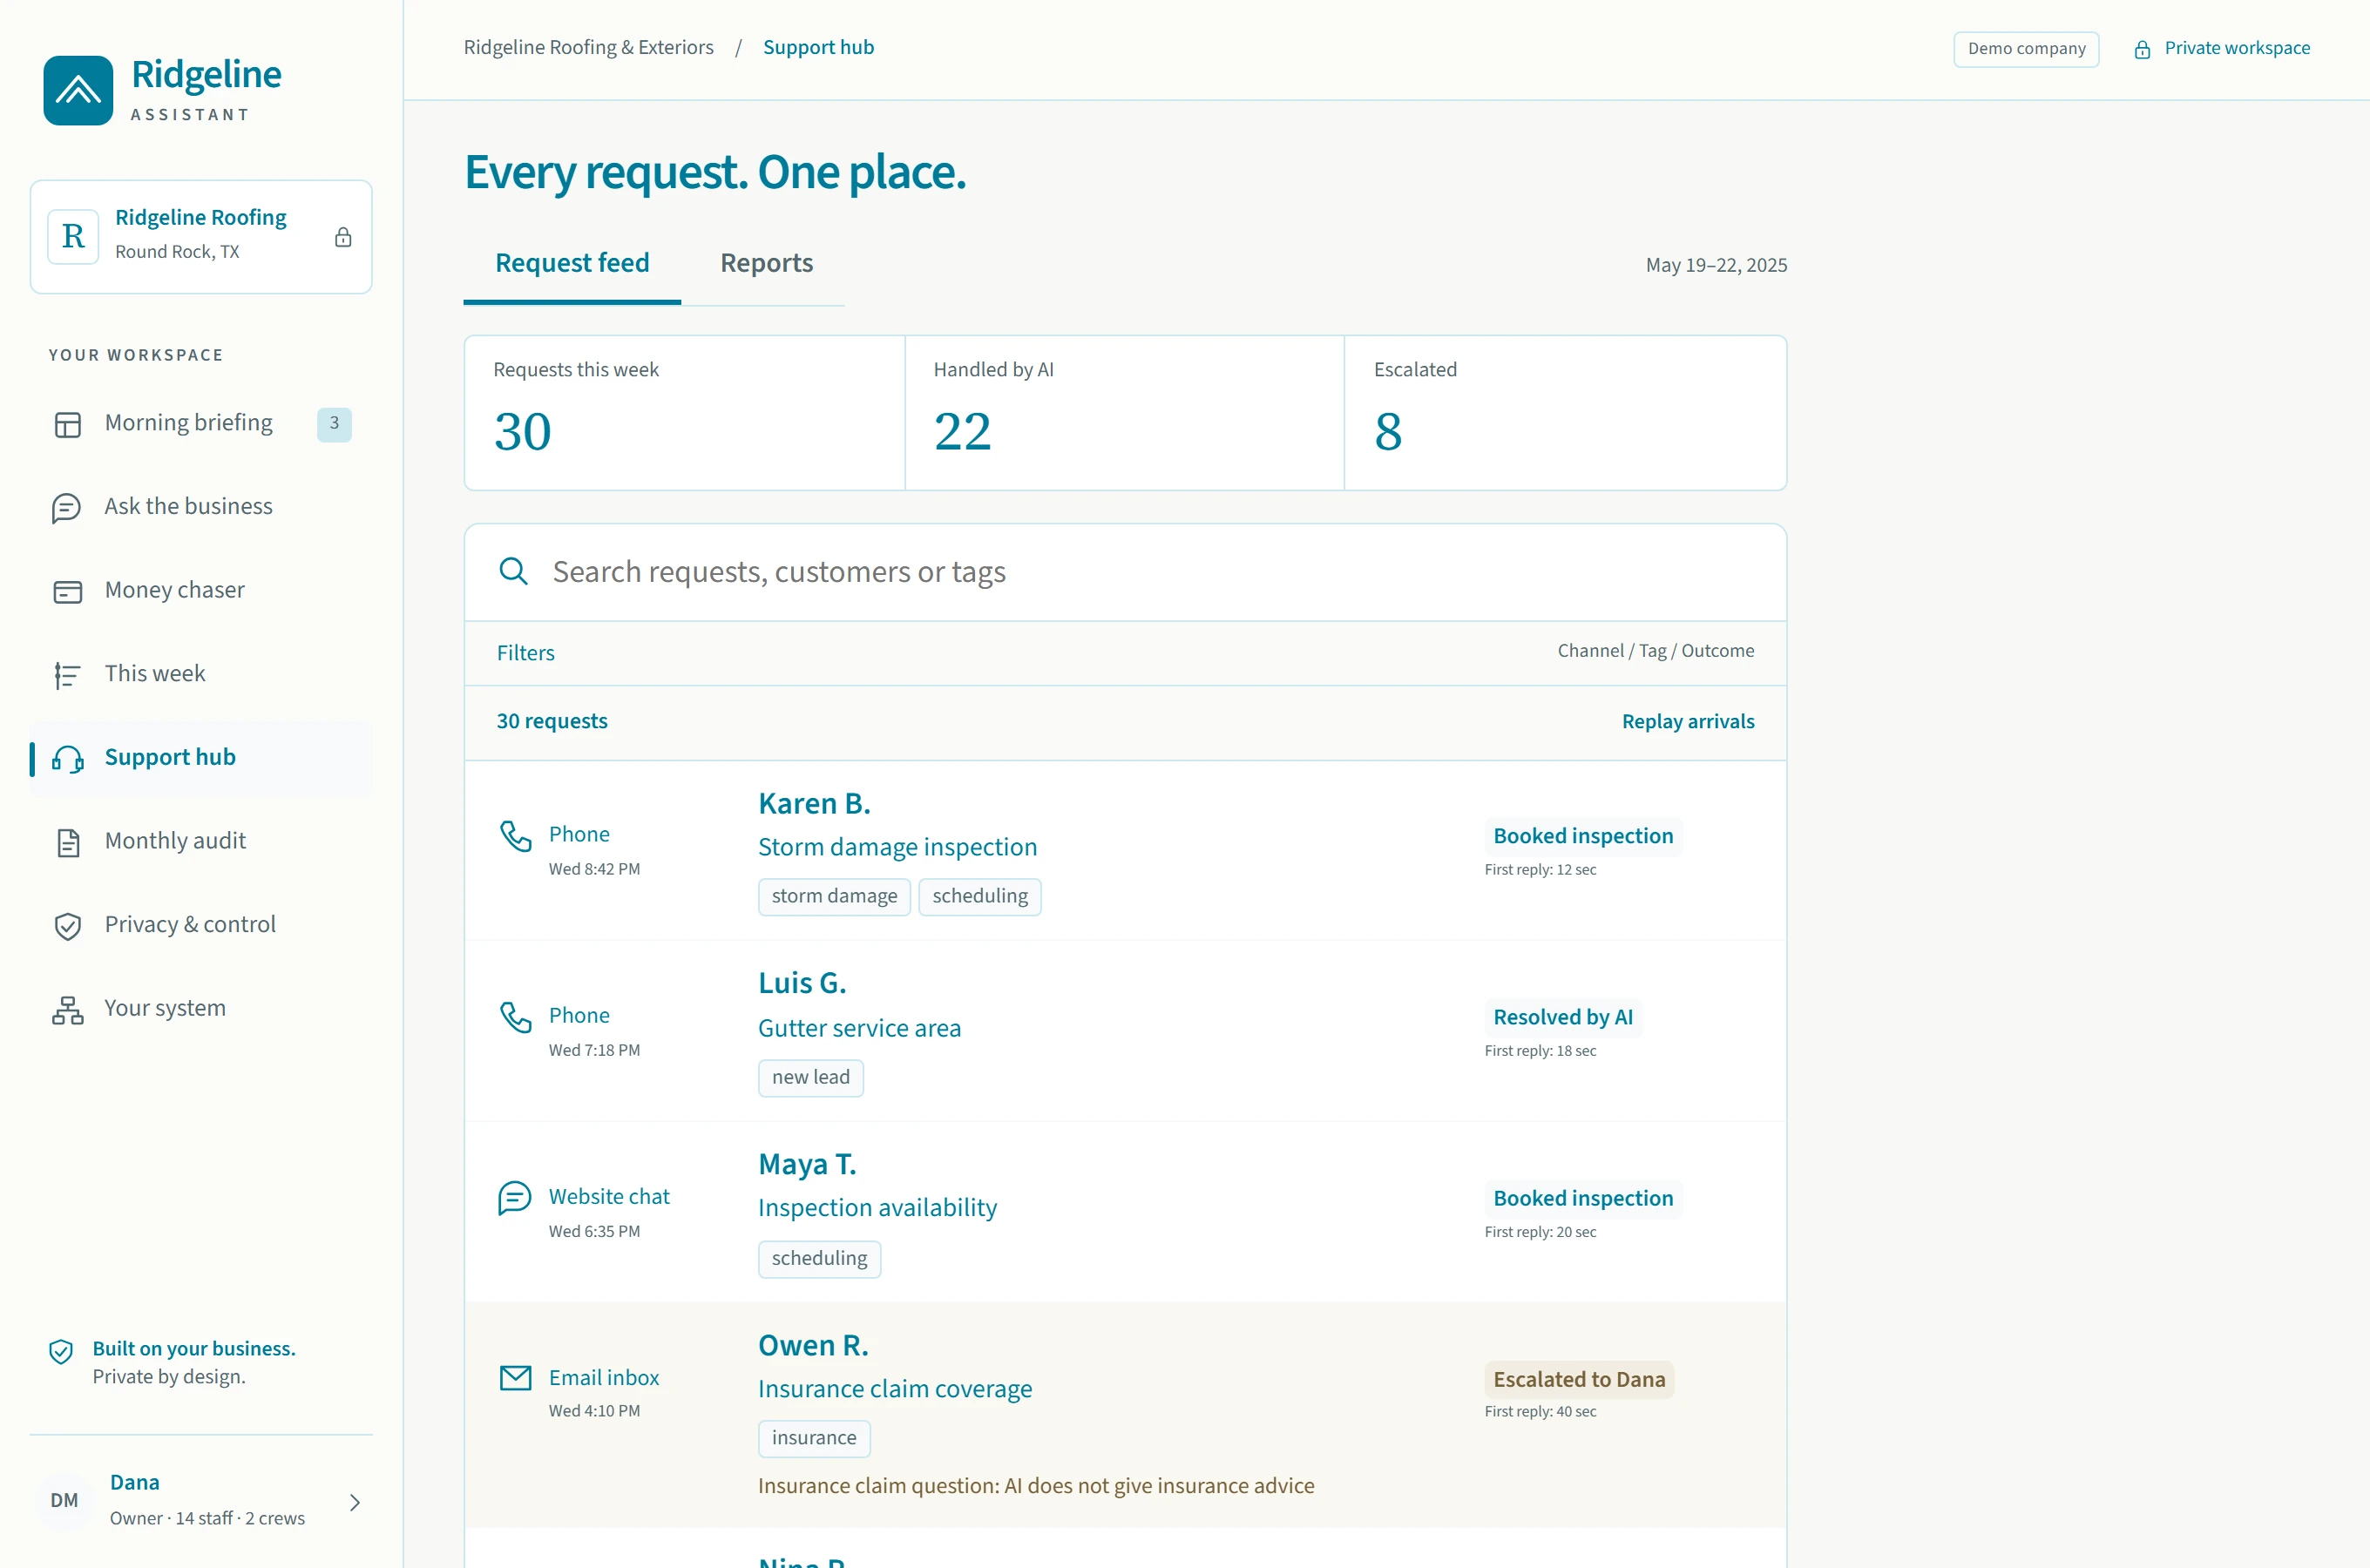Click the Gutter service area subject
Image resolution: width=2370 pixels, height=1568 pixels.
coord(859,1029)
